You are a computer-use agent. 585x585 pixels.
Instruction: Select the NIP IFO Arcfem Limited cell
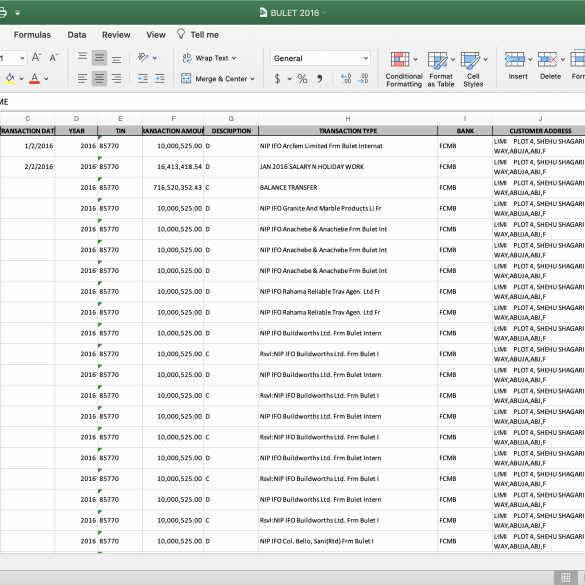348,146
